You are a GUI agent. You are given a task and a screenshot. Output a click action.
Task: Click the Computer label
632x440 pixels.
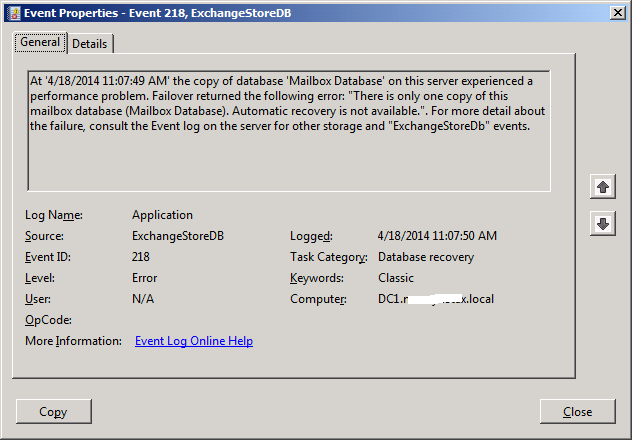(318, 299)
